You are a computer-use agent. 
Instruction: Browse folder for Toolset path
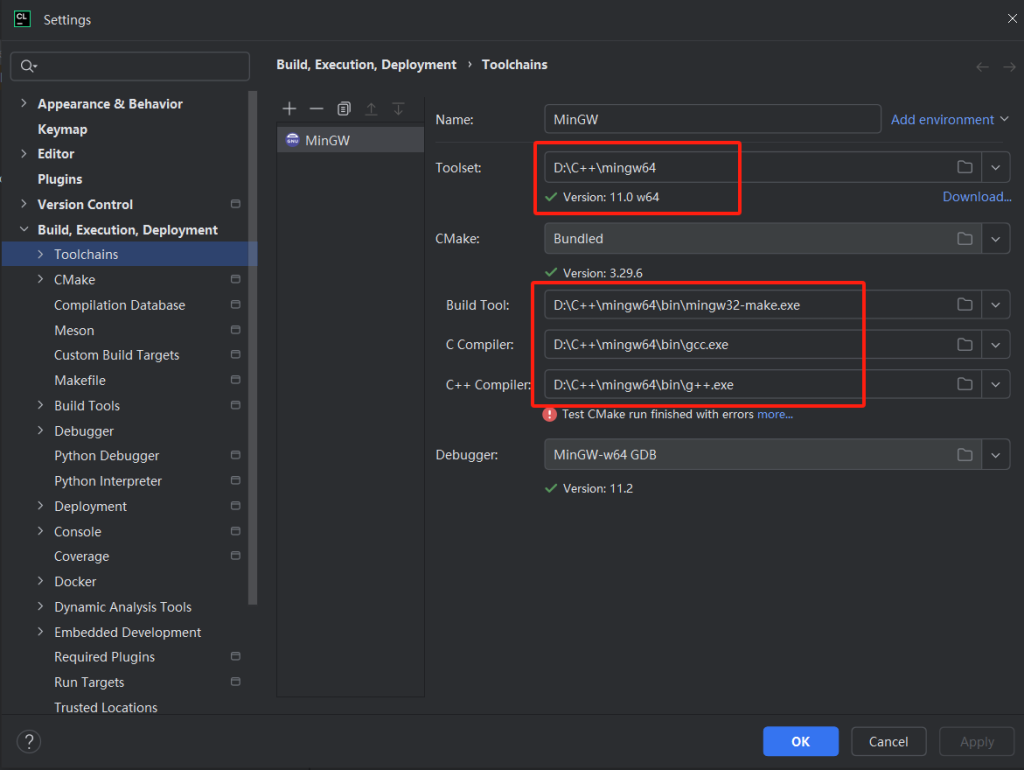[x=965, y=167]
